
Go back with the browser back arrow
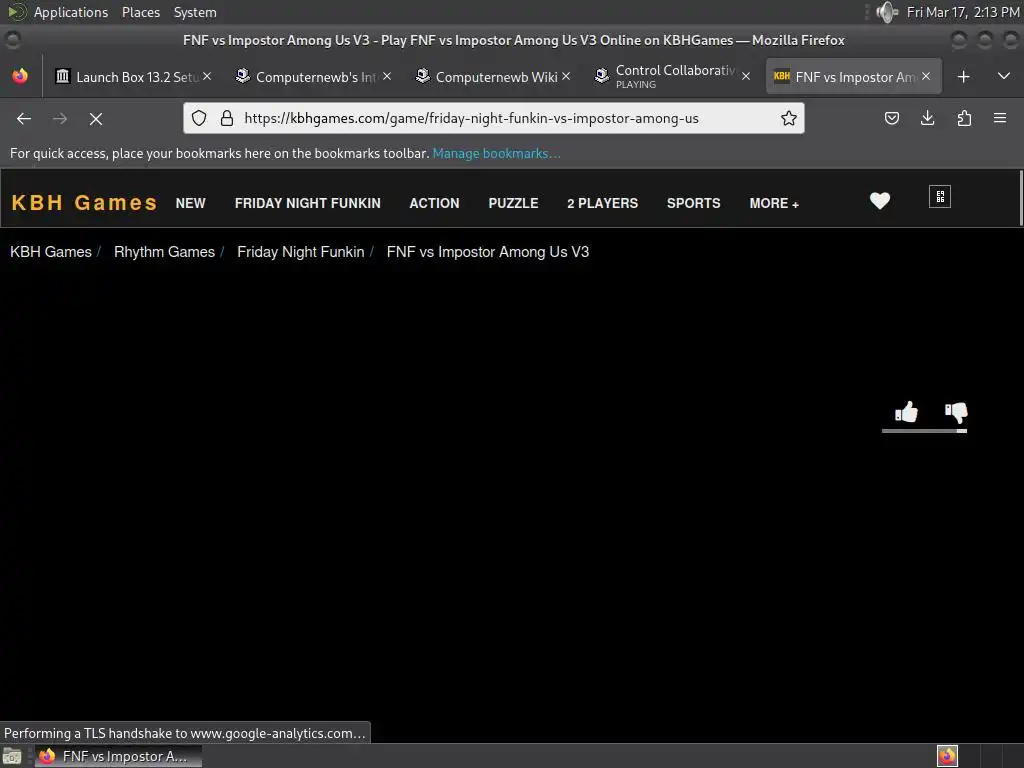[24, 118]
